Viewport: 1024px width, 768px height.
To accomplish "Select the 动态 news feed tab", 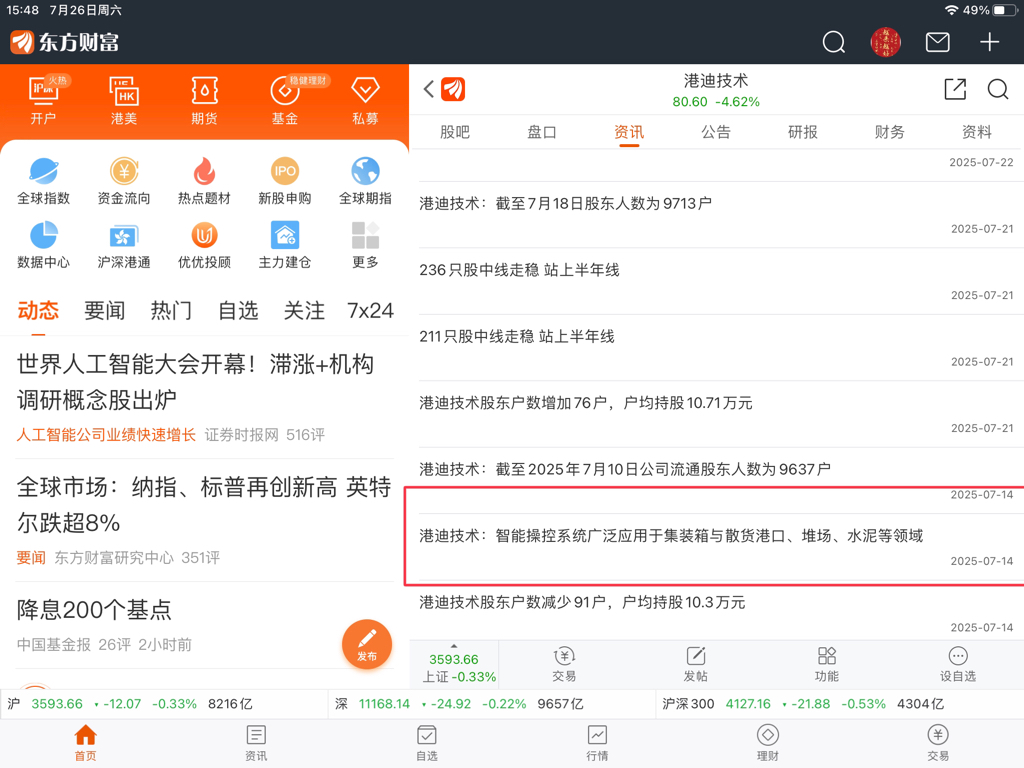I will pos(38,310).
